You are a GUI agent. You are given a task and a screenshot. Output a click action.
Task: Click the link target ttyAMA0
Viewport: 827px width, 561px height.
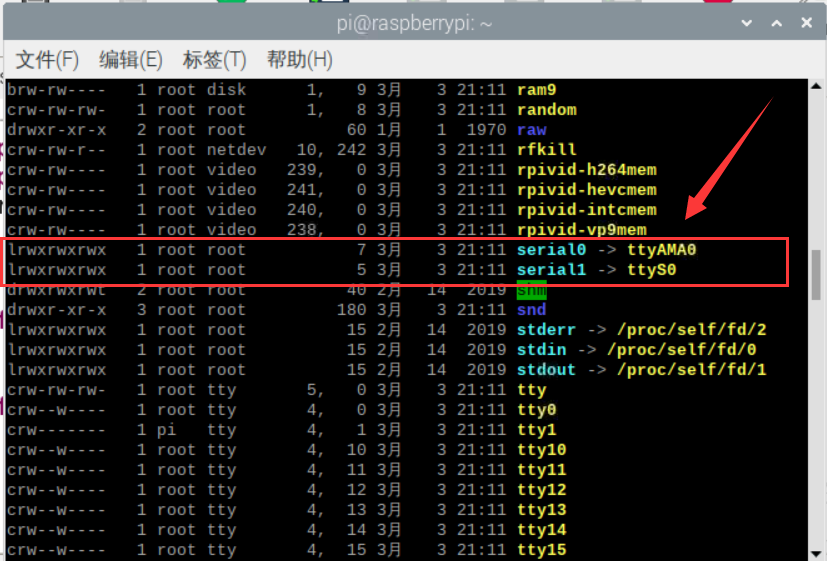point(661,250)
